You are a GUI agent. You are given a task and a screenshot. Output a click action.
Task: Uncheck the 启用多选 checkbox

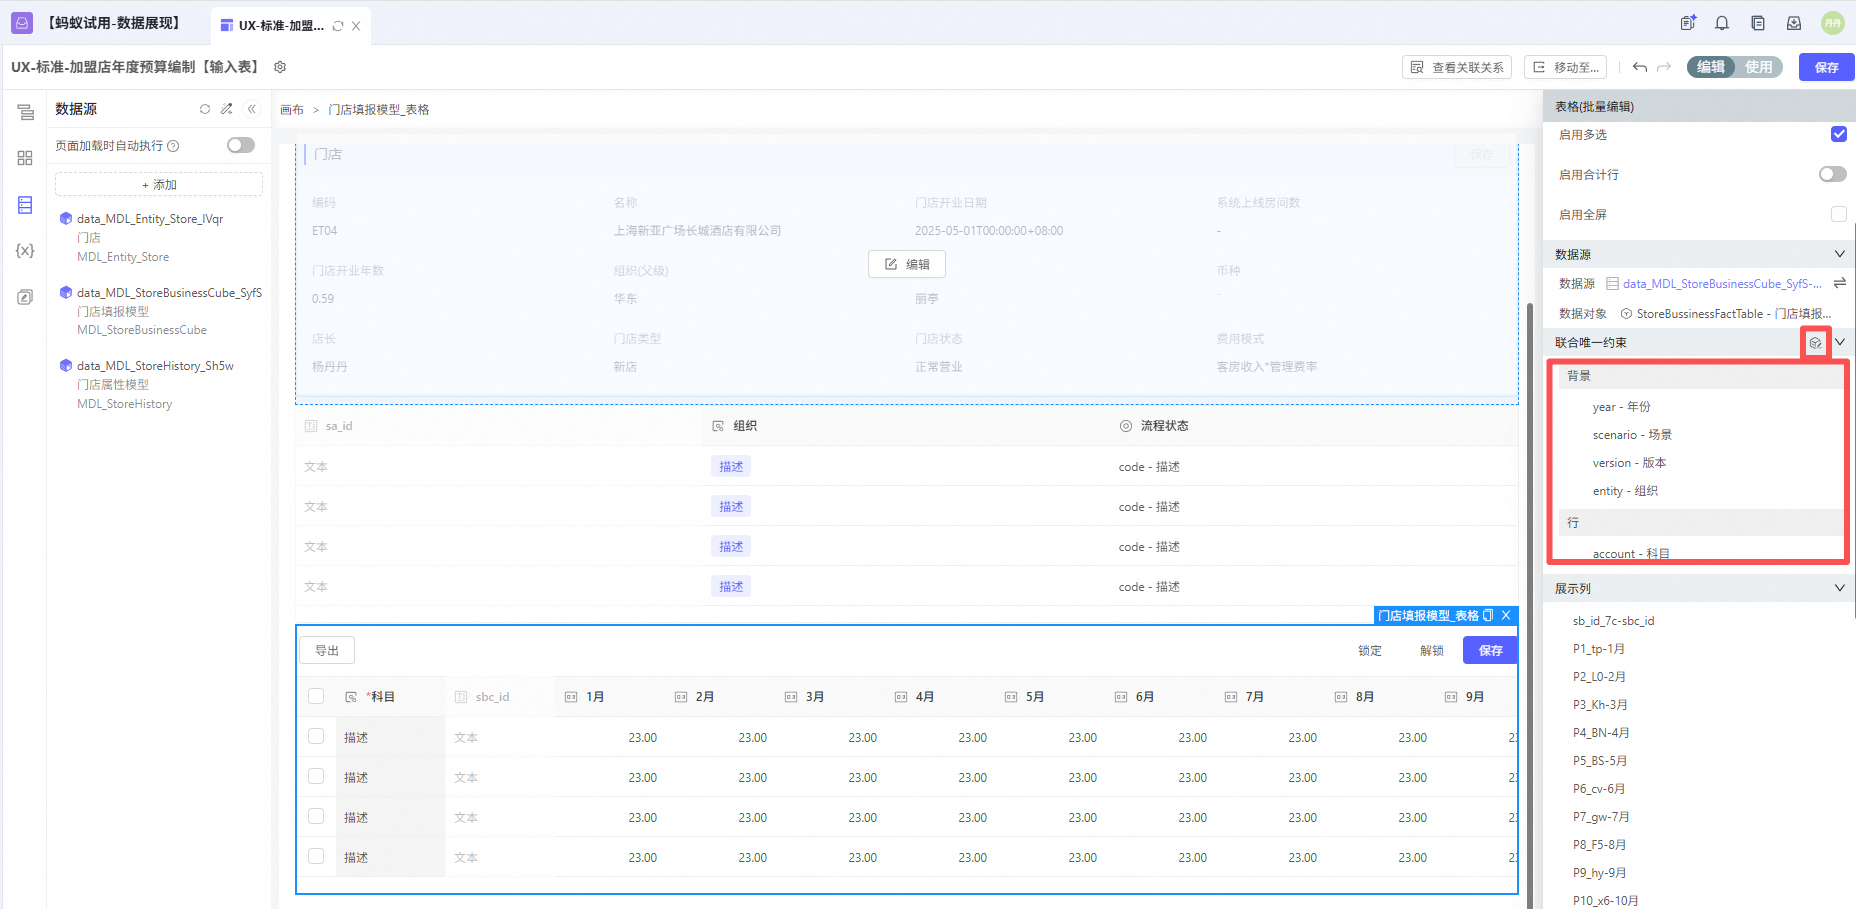click(1838, 134)
